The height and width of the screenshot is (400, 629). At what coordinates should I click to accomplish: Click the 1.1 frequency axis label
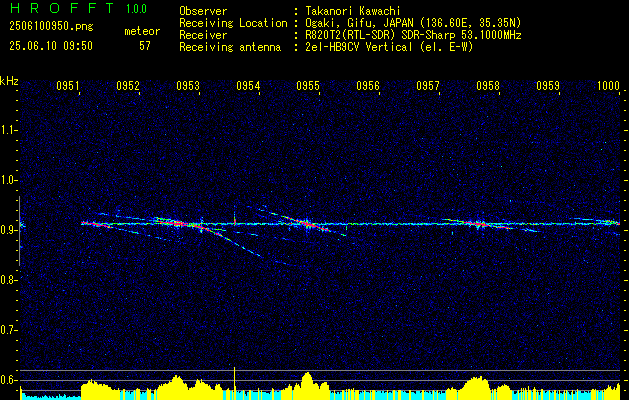pos(8,130)
